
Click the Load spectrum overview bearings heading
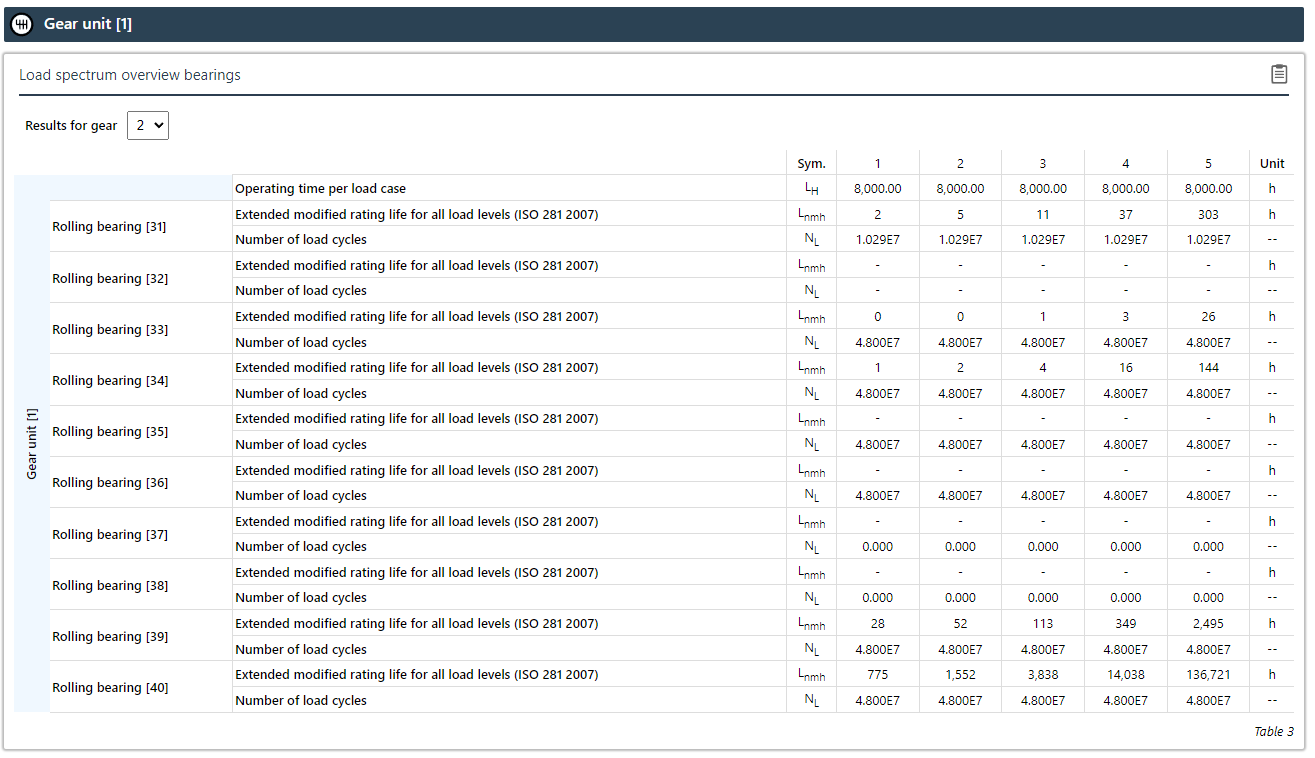(x=131, y=74)
